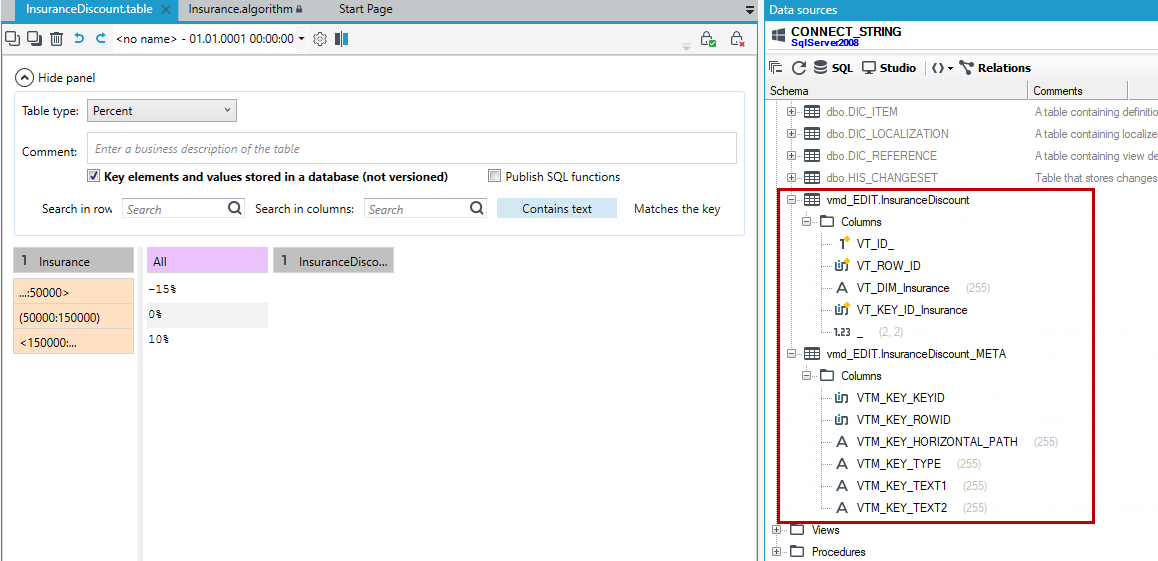Click the Search in columns field

[x=425, y=209]
